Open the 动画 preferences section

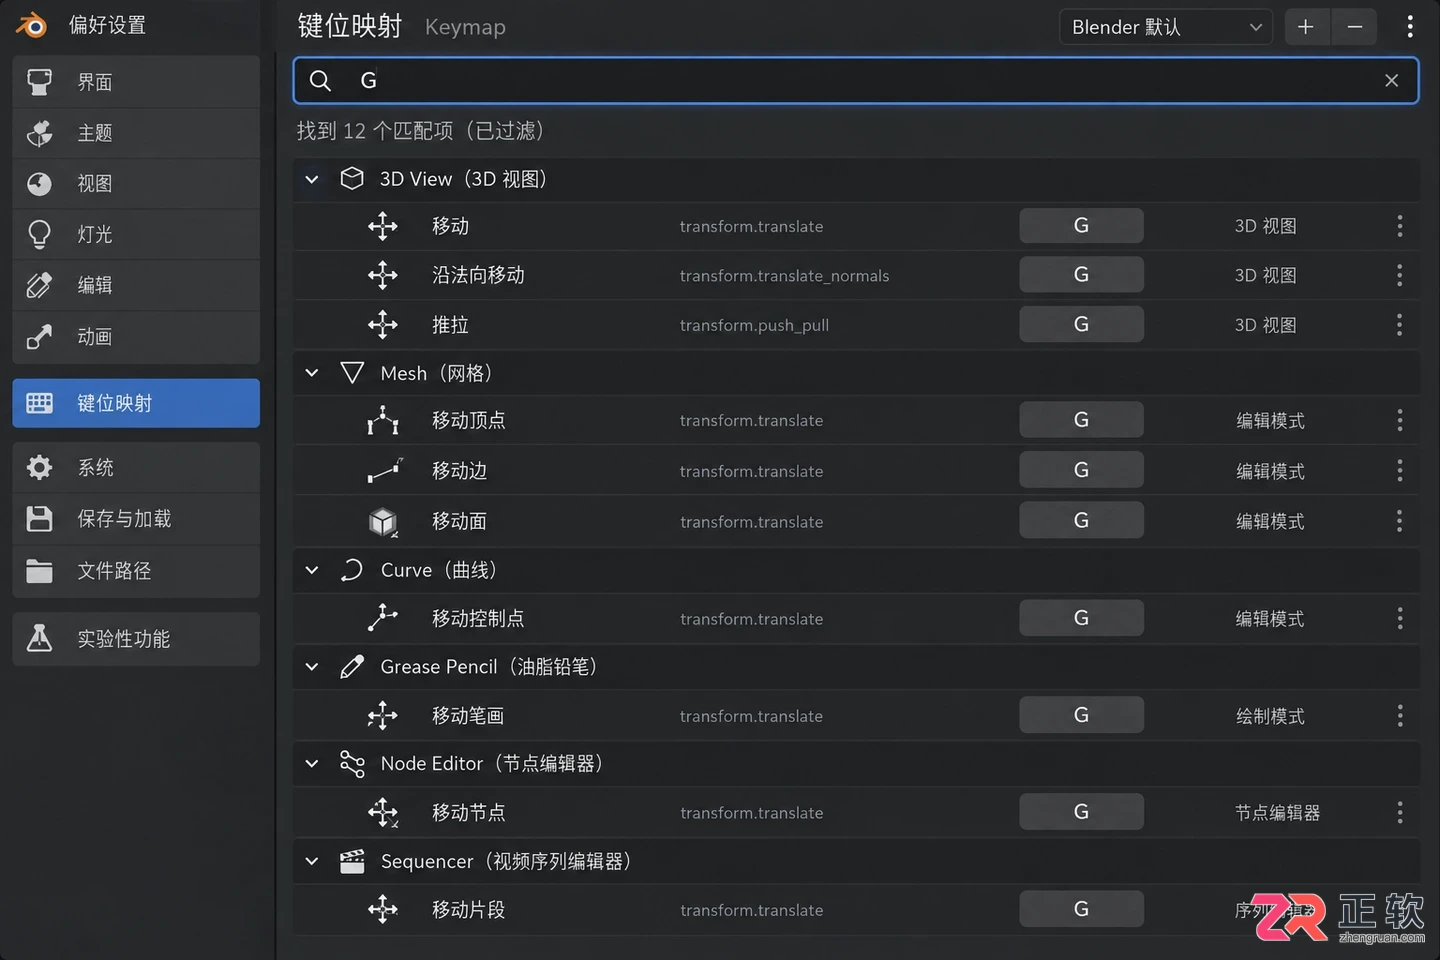tap(136, 337)
